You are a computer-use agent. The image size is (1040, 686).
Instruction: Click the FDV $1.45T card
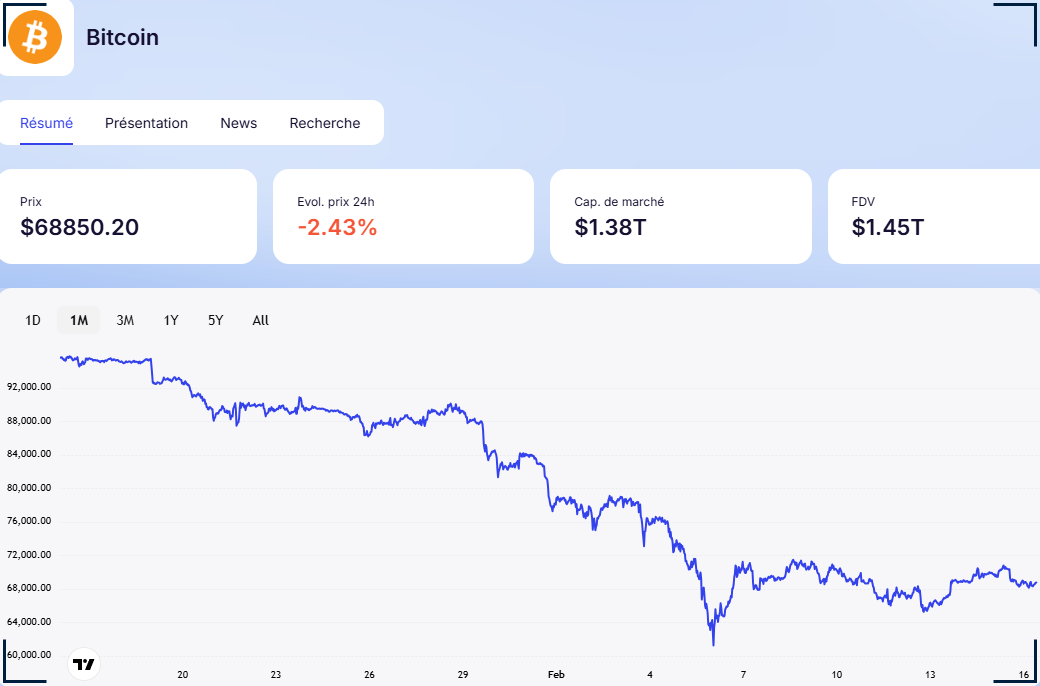[x=935, y=216]
